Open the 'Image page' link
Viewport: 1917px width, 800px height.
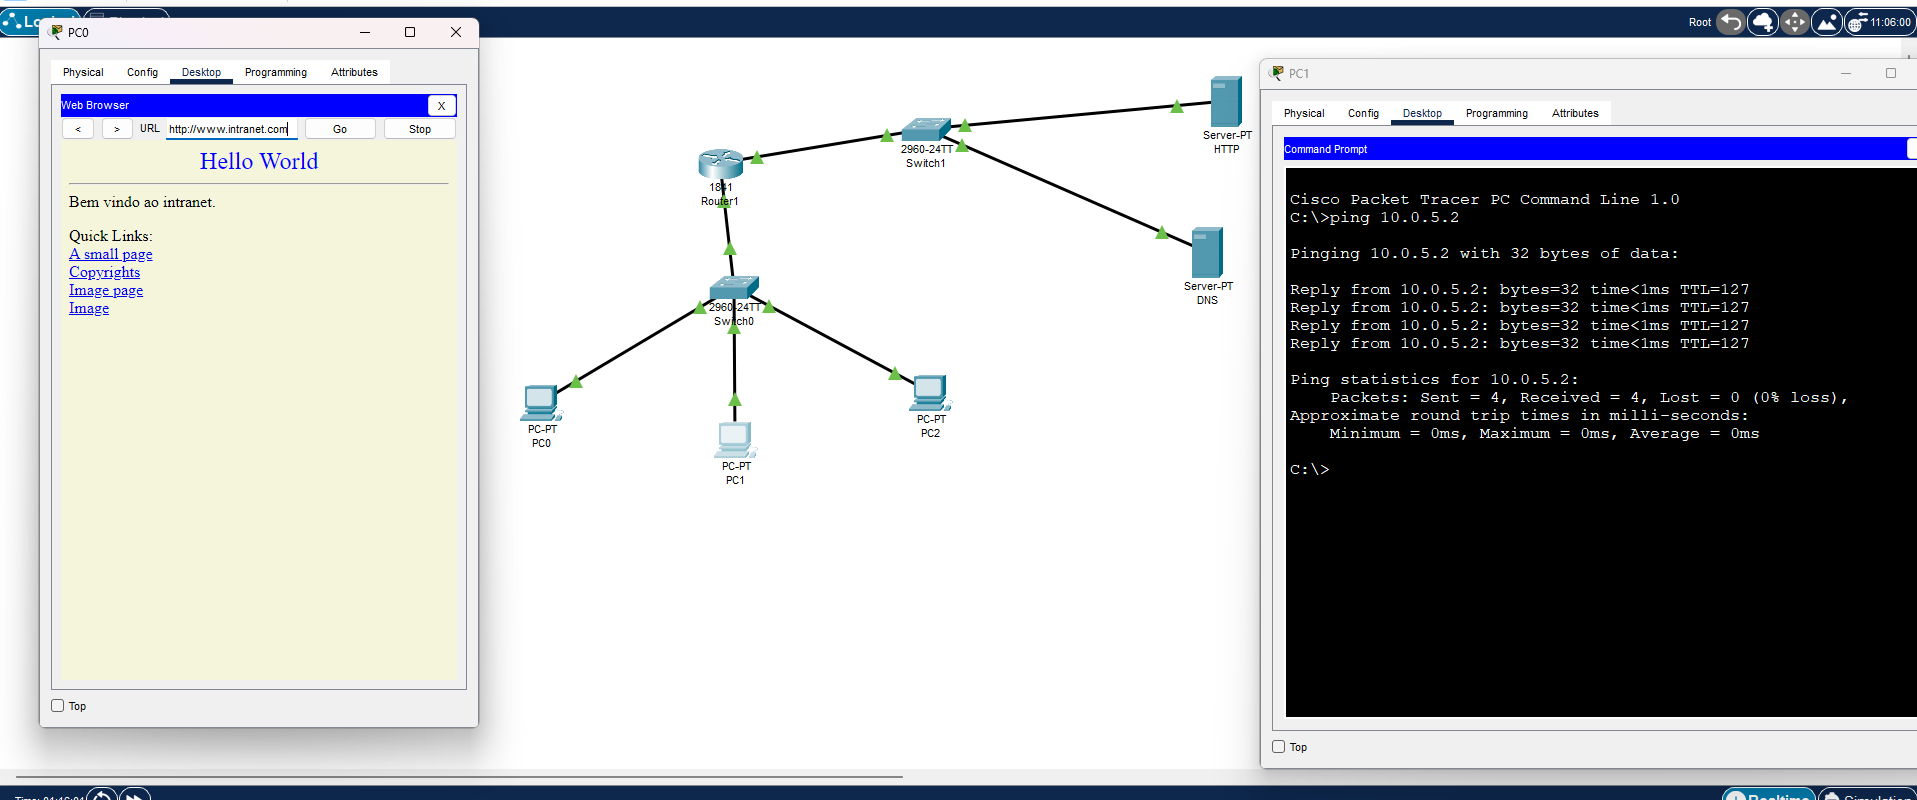[106, 290]
